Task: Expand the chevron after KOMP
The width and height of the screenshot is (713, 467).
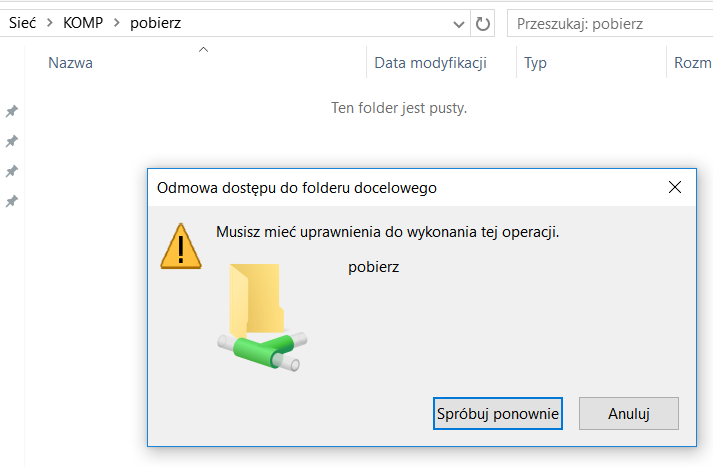Action: (x=117, y=22)
